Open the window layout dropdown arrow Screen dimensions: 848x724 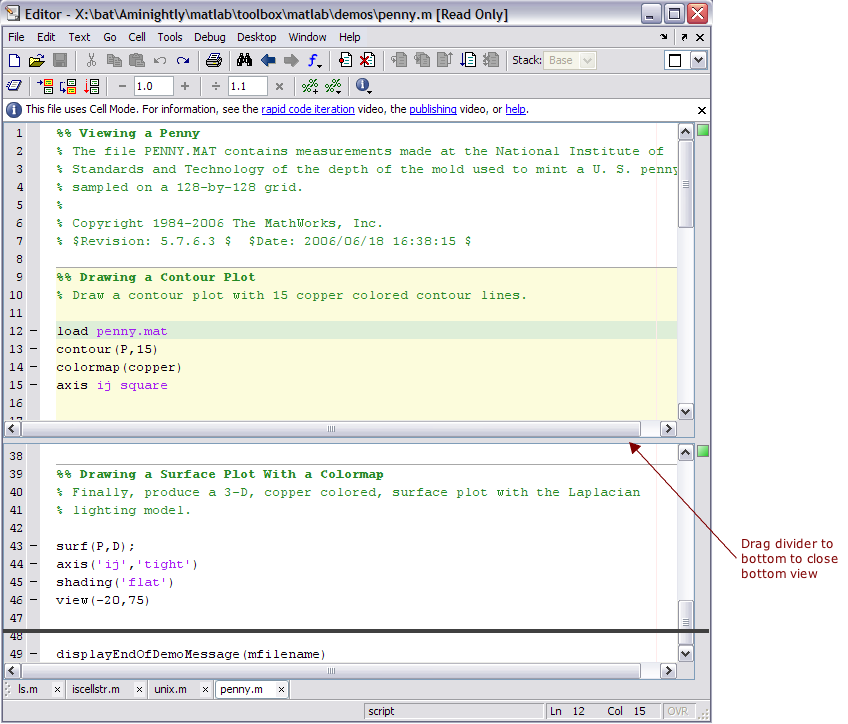[x=698, y=61]
